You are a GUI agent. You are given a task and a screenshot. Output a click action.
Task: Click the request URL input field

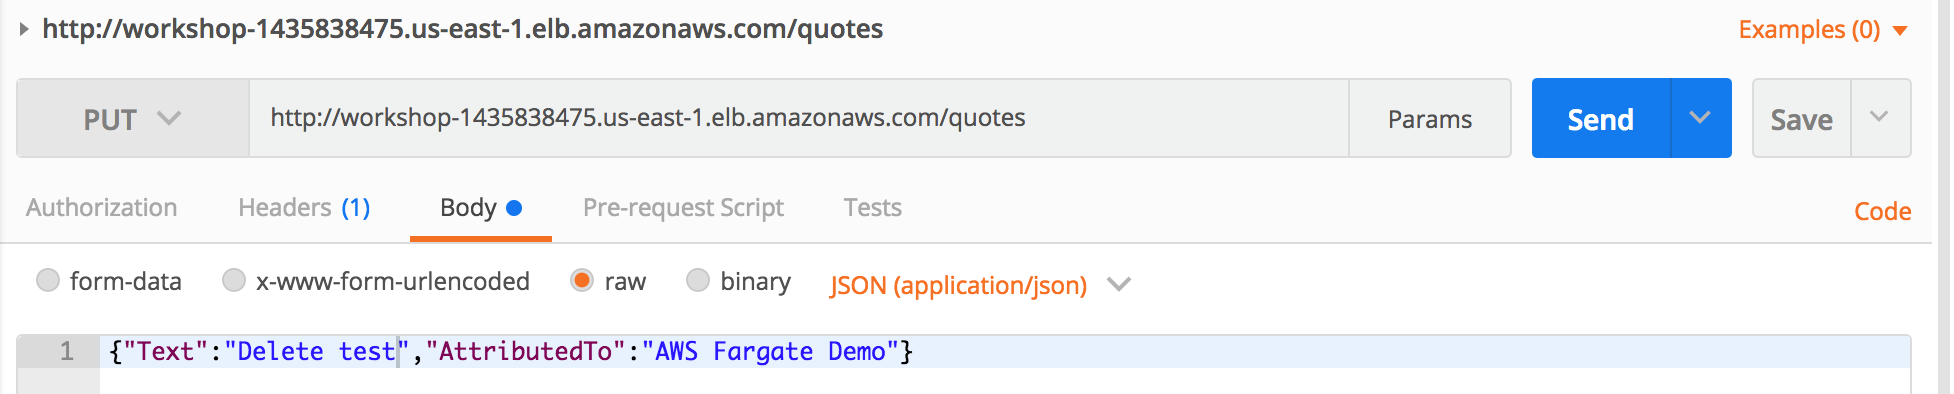[x=798, y=118]
